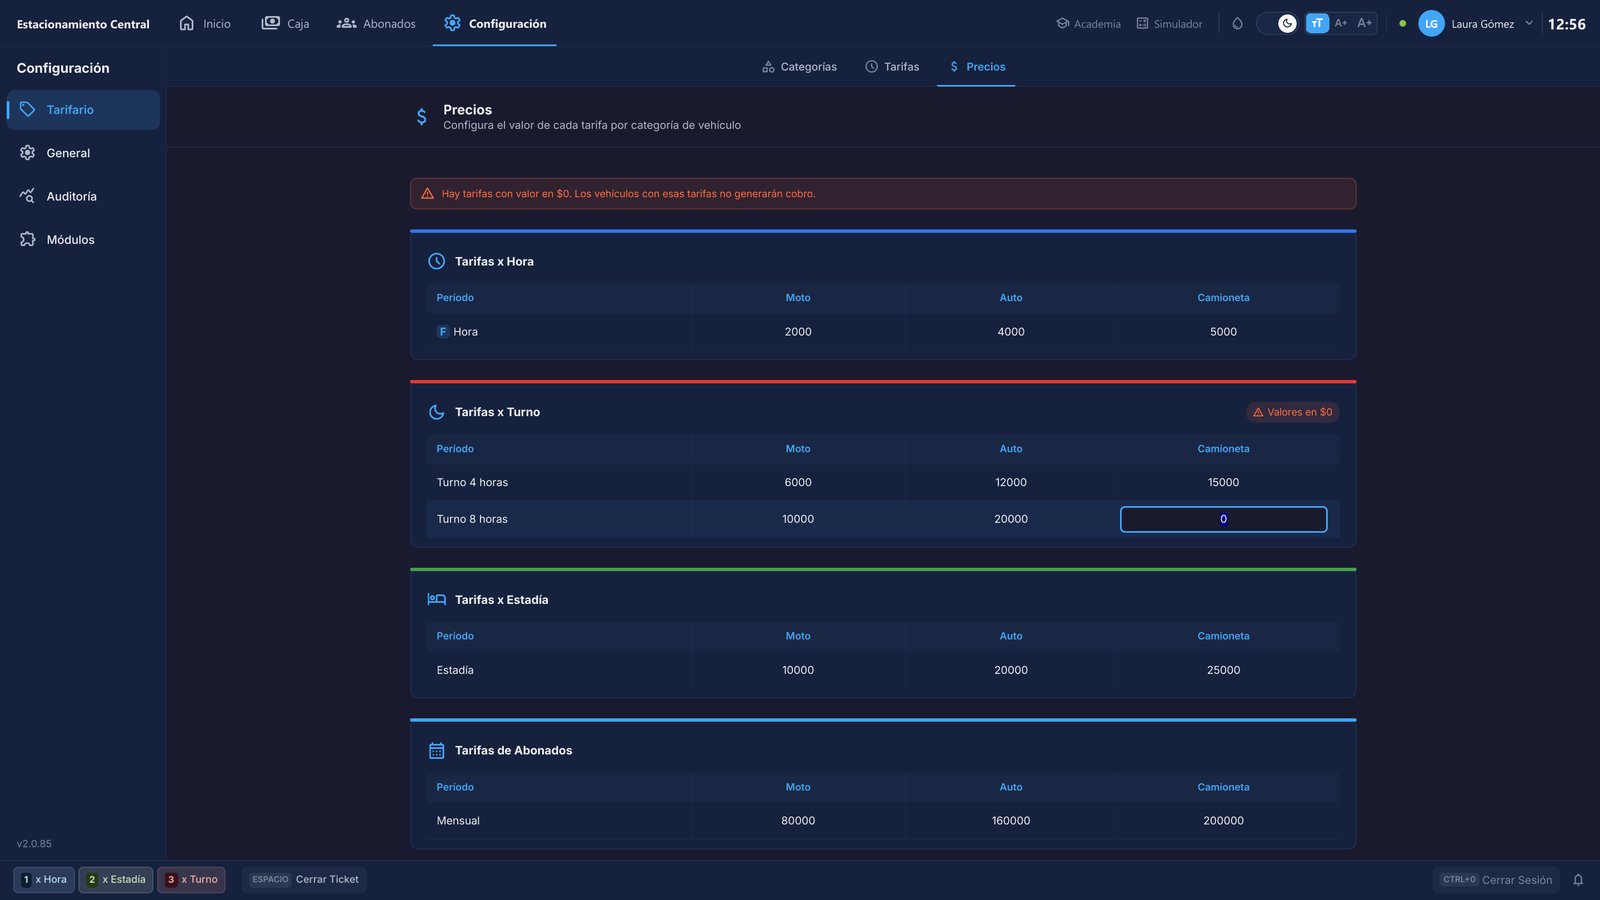The width and height of the screenshot is (1600, 900).
Task: Click Cerrar Sesión button
Action: [1497, 880]
